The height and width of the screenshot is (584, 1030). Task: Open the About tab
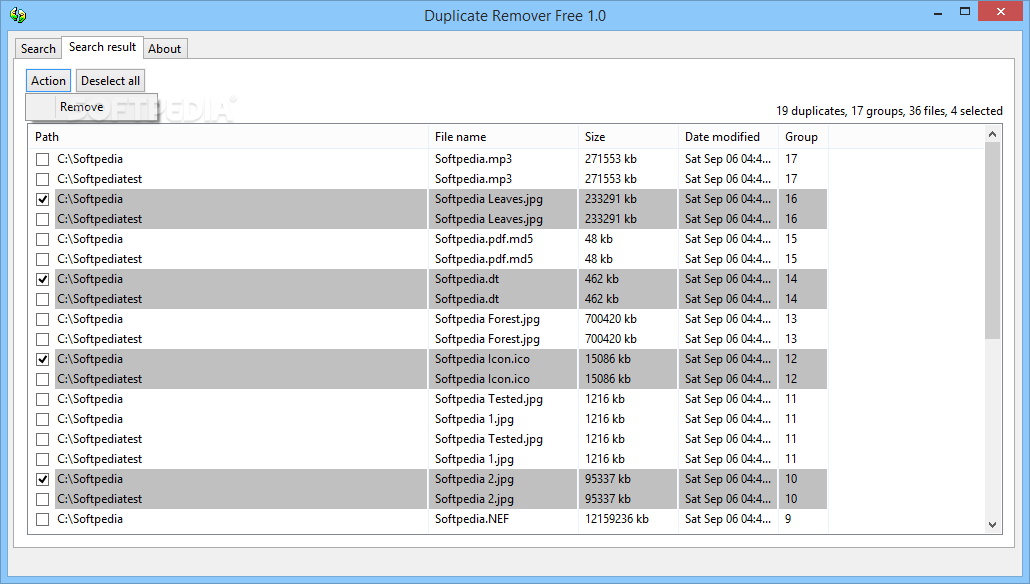coord(164,49)
